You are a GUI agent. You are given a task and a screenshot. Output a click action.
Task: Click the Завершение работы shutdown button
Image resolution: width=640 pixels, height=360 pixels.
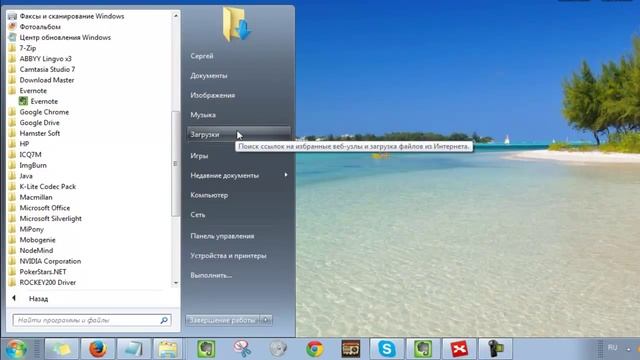pyautogui.click(x=222, y=320)
